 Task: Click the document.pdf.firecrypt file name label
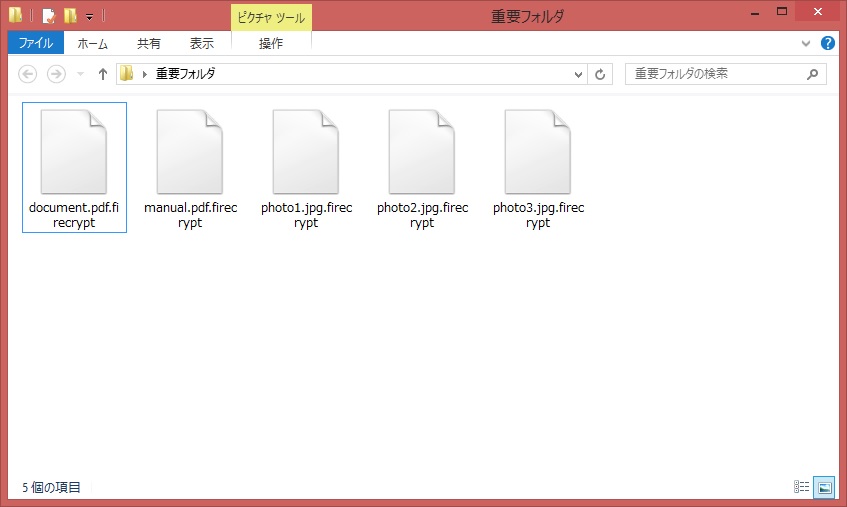[x=74, y=215]
